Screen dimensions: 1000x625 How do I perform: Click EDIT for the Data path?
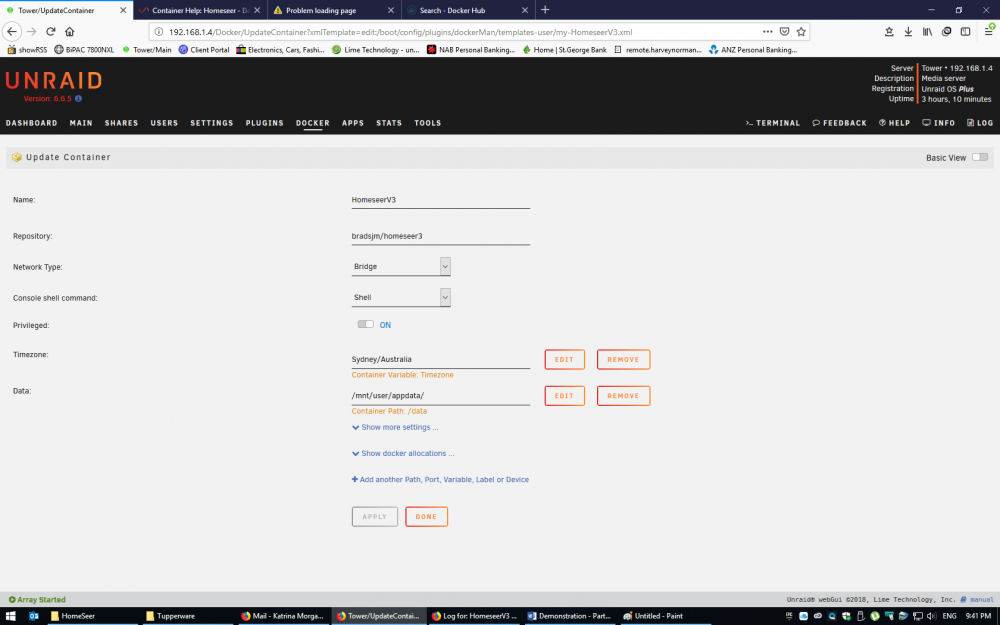coord(564,395)
